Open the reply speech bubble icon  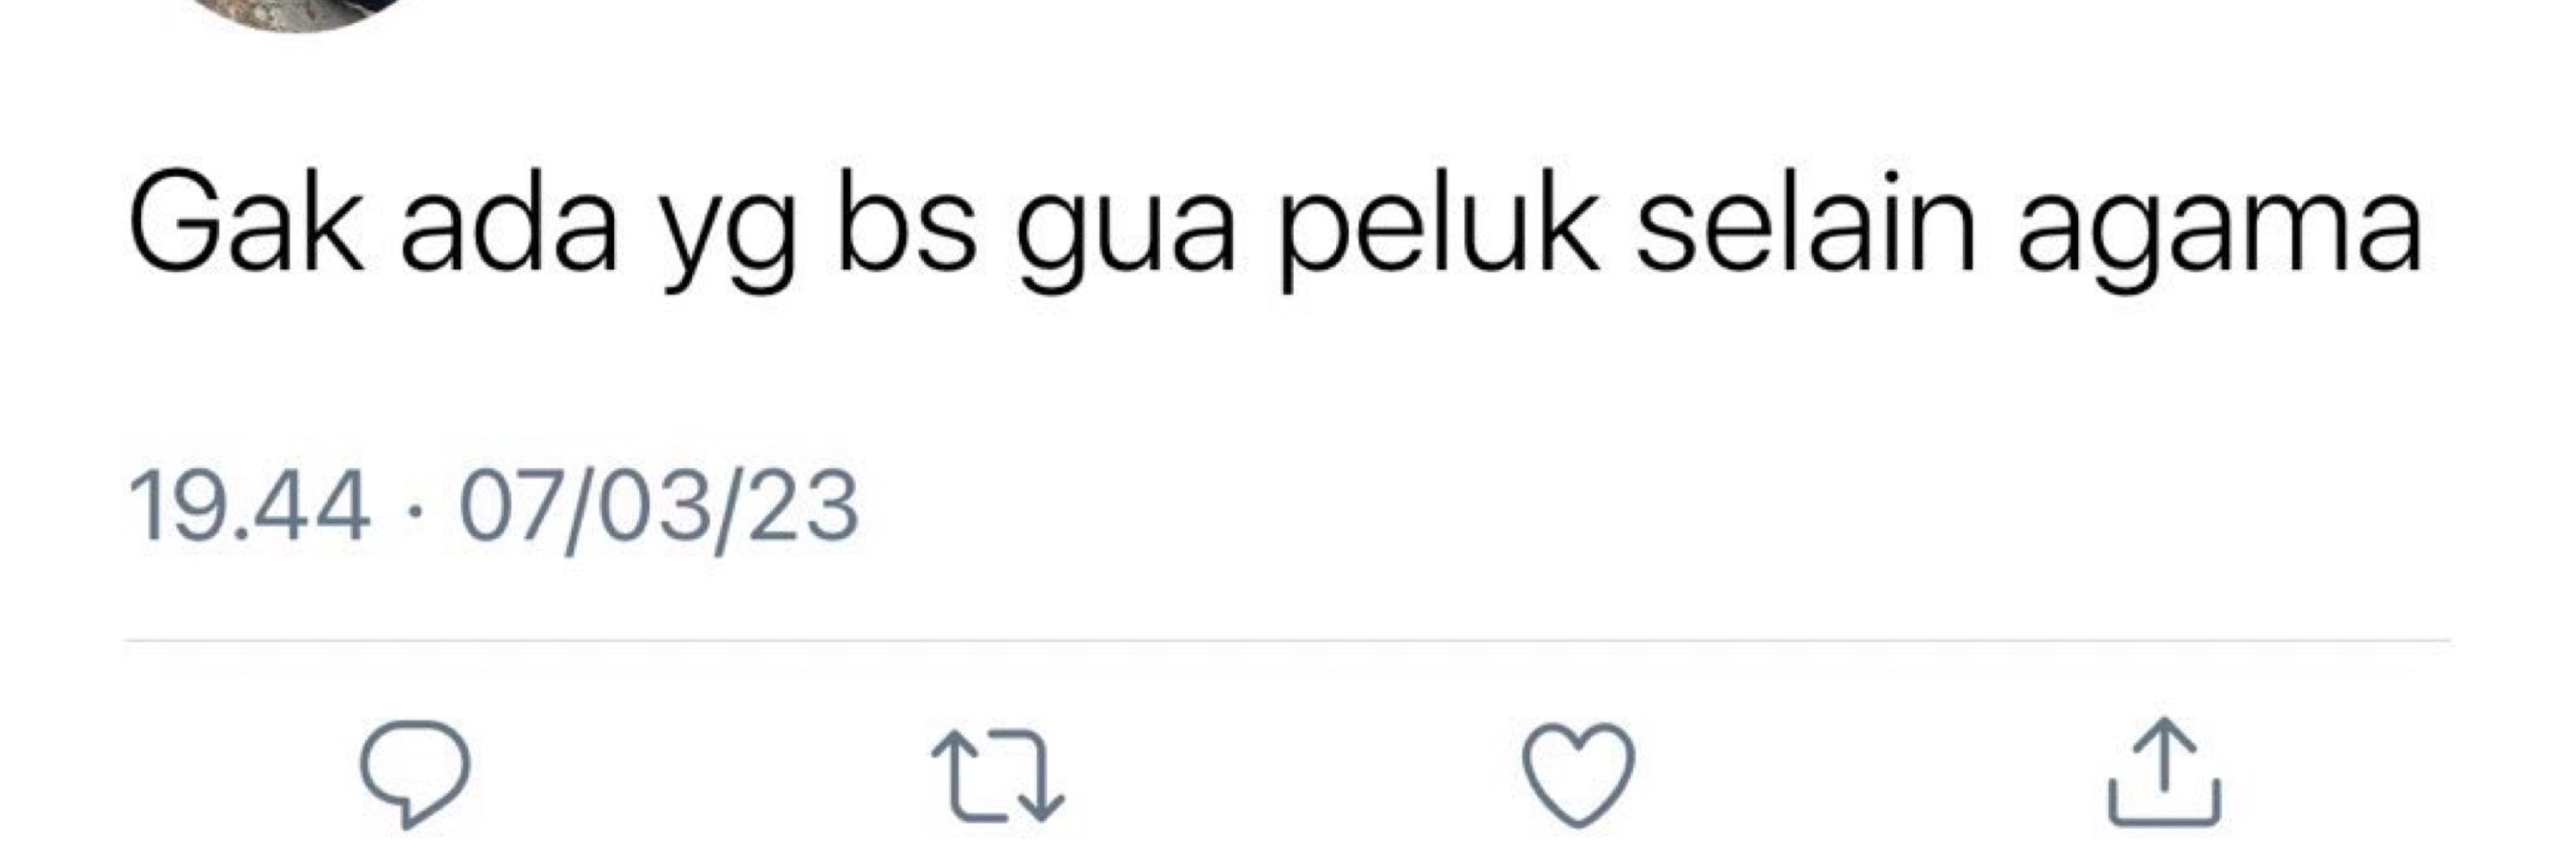click(415, 772)
